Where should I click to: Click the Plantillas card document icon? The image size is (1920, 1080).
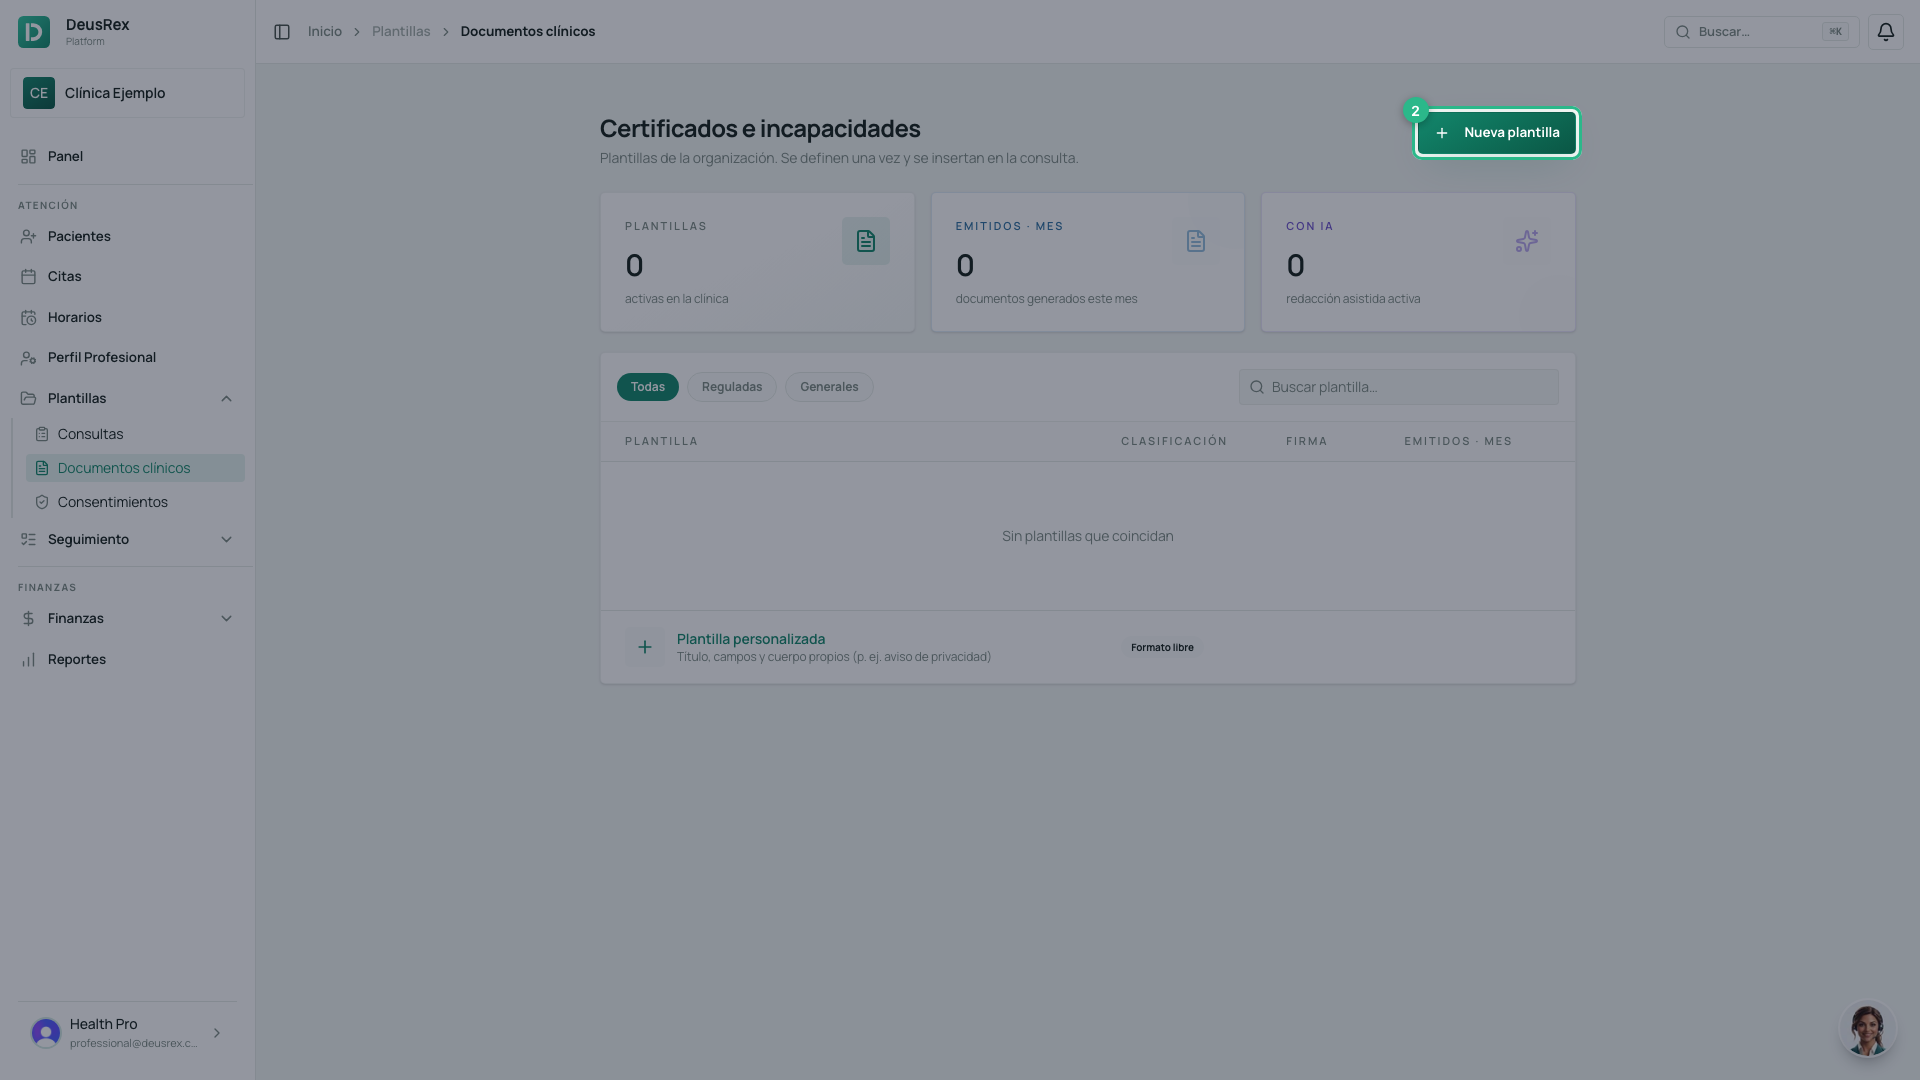click(x=866, y=242)
